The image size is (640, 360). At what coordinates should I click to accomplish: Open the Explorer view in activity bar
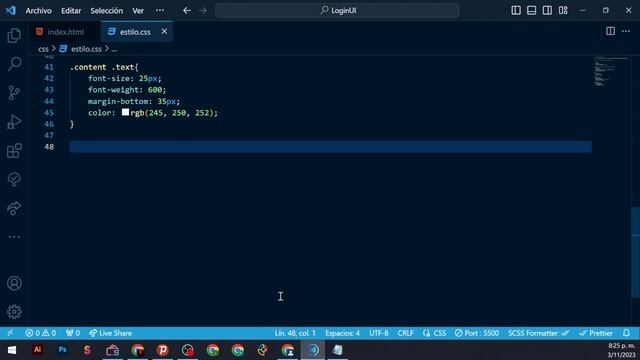pos(14,36)
